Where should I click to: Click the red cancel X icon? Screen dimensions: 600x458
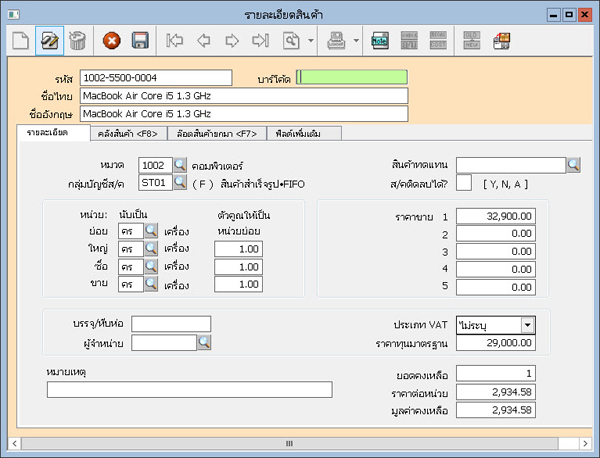pyautogui.click(x=112, y=41)
